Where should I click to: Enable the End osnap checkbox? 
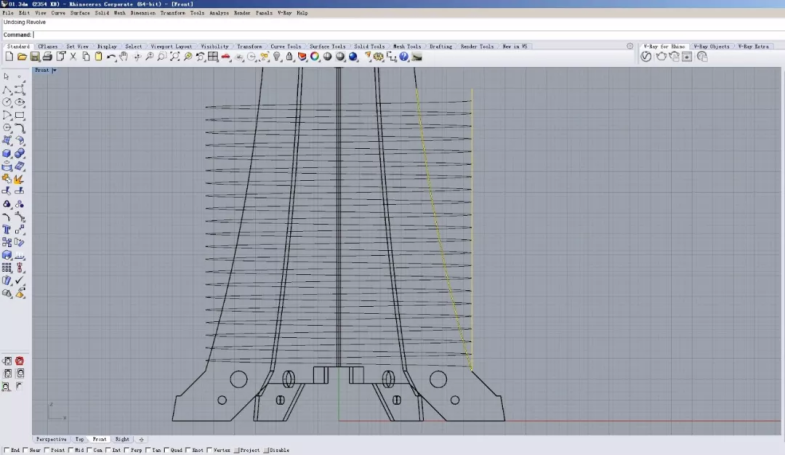point(5,450)
